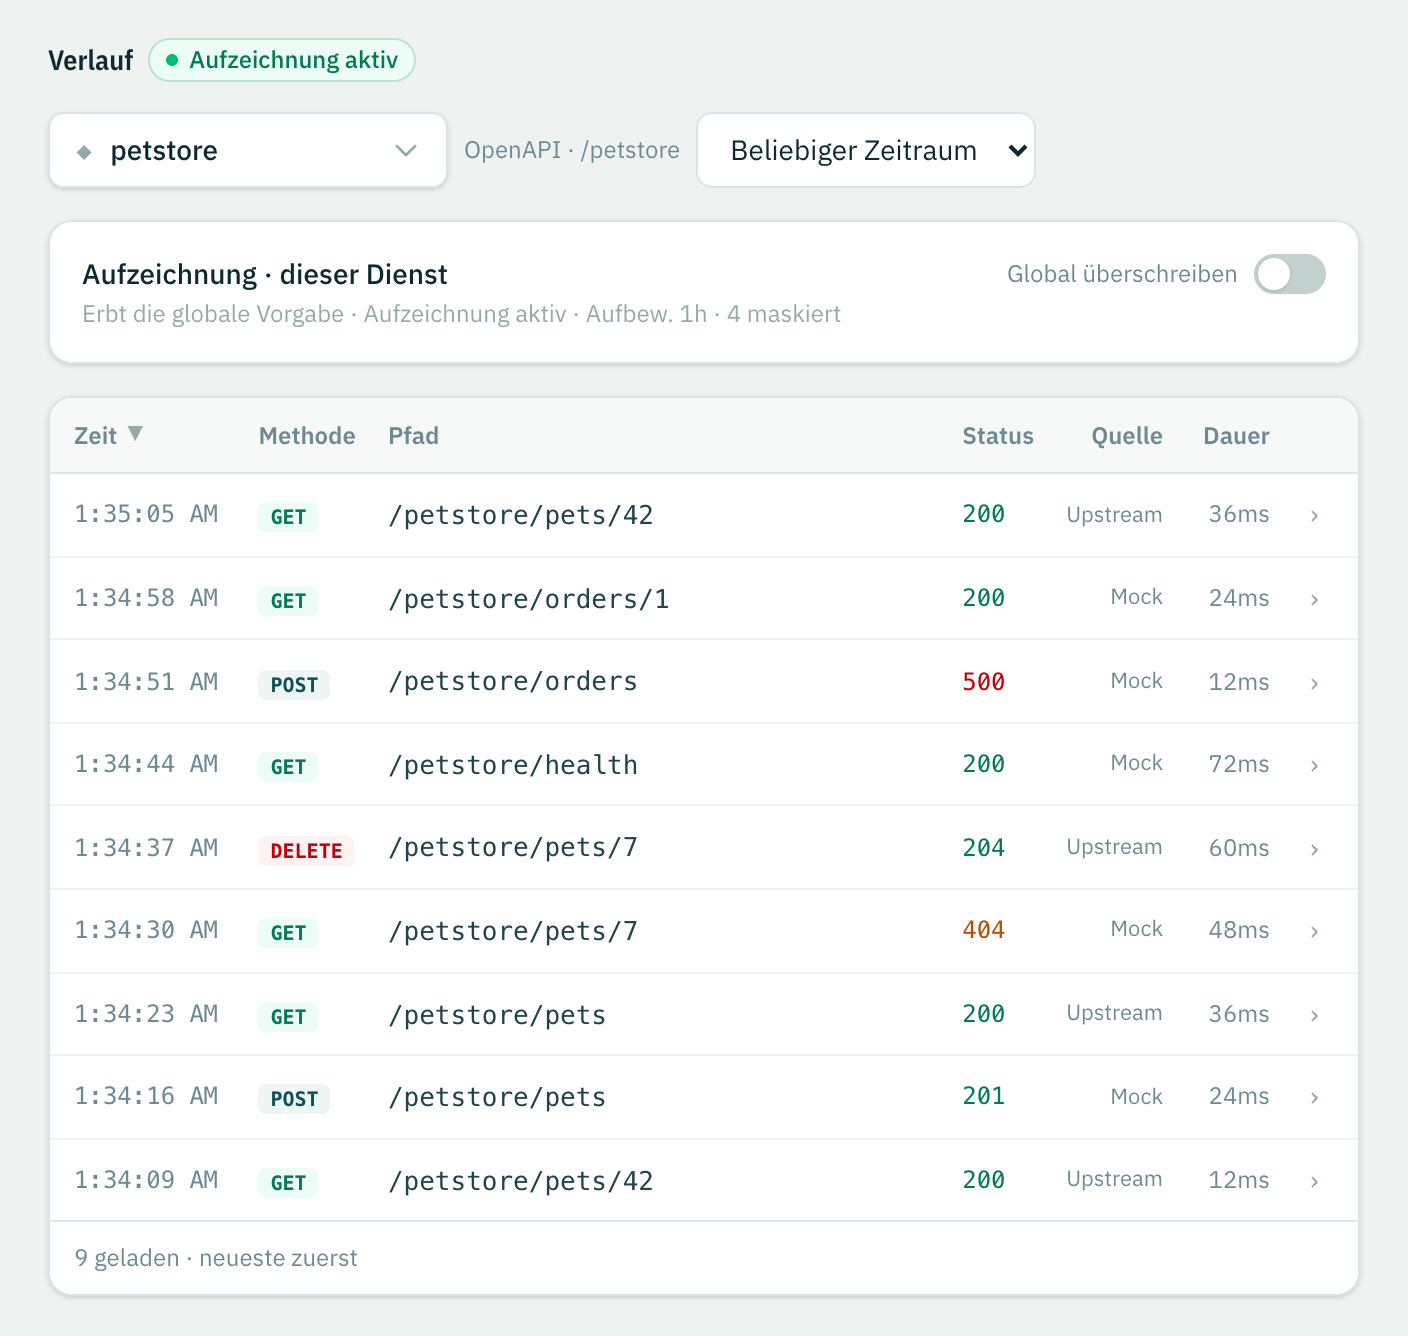
Task: Click the GET badge for /petstore/health
Action: point(288,767)
